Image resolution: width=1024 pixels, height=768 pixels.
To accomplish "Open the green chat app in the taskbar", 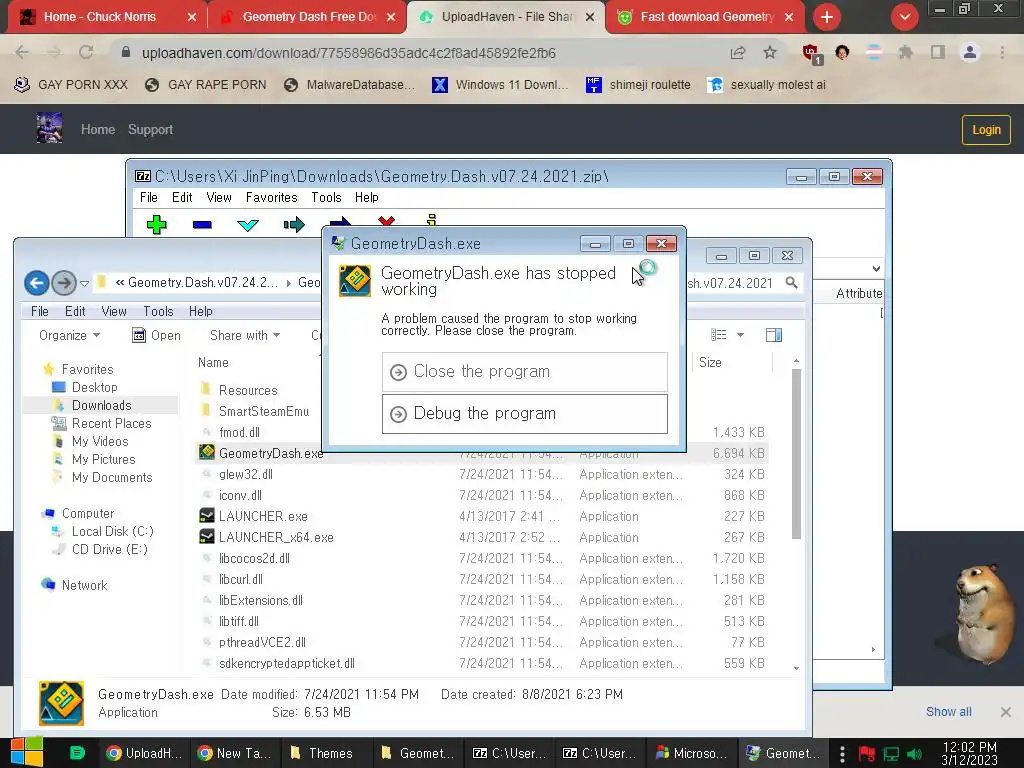I will [77, 753].
